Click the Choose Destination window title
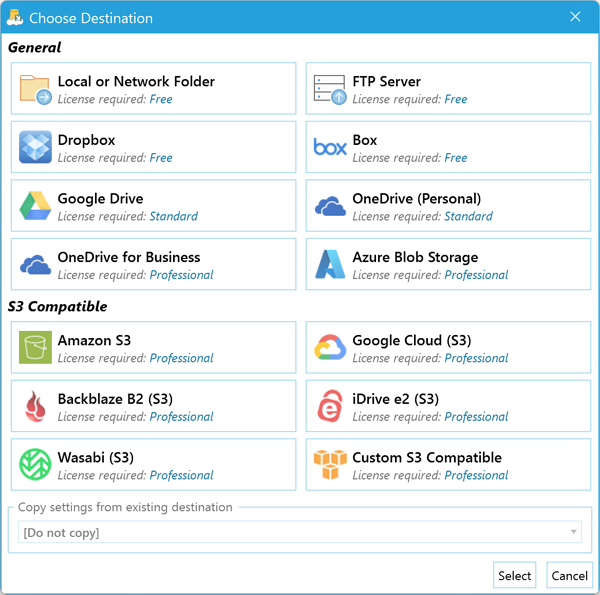This screenshot has width=600, height=595. (91, 18)
